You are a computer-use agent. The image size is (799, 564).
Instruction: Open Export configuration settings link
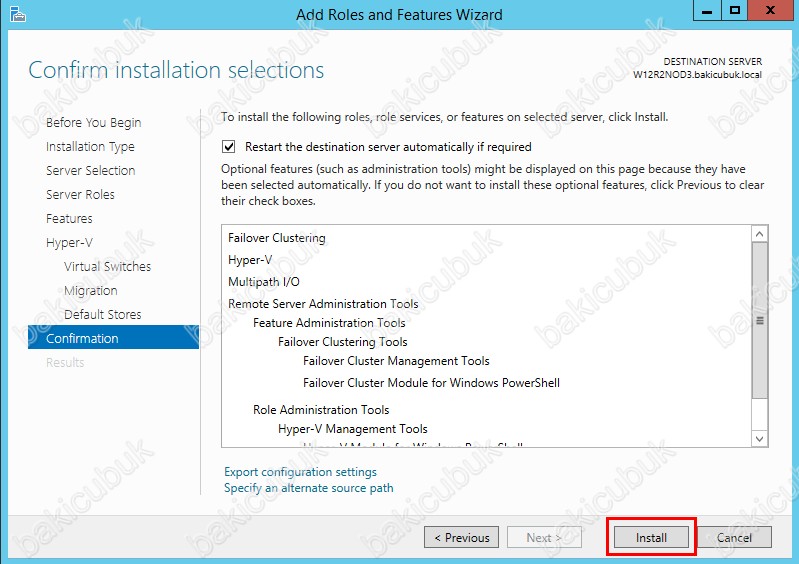coord(300,472)
